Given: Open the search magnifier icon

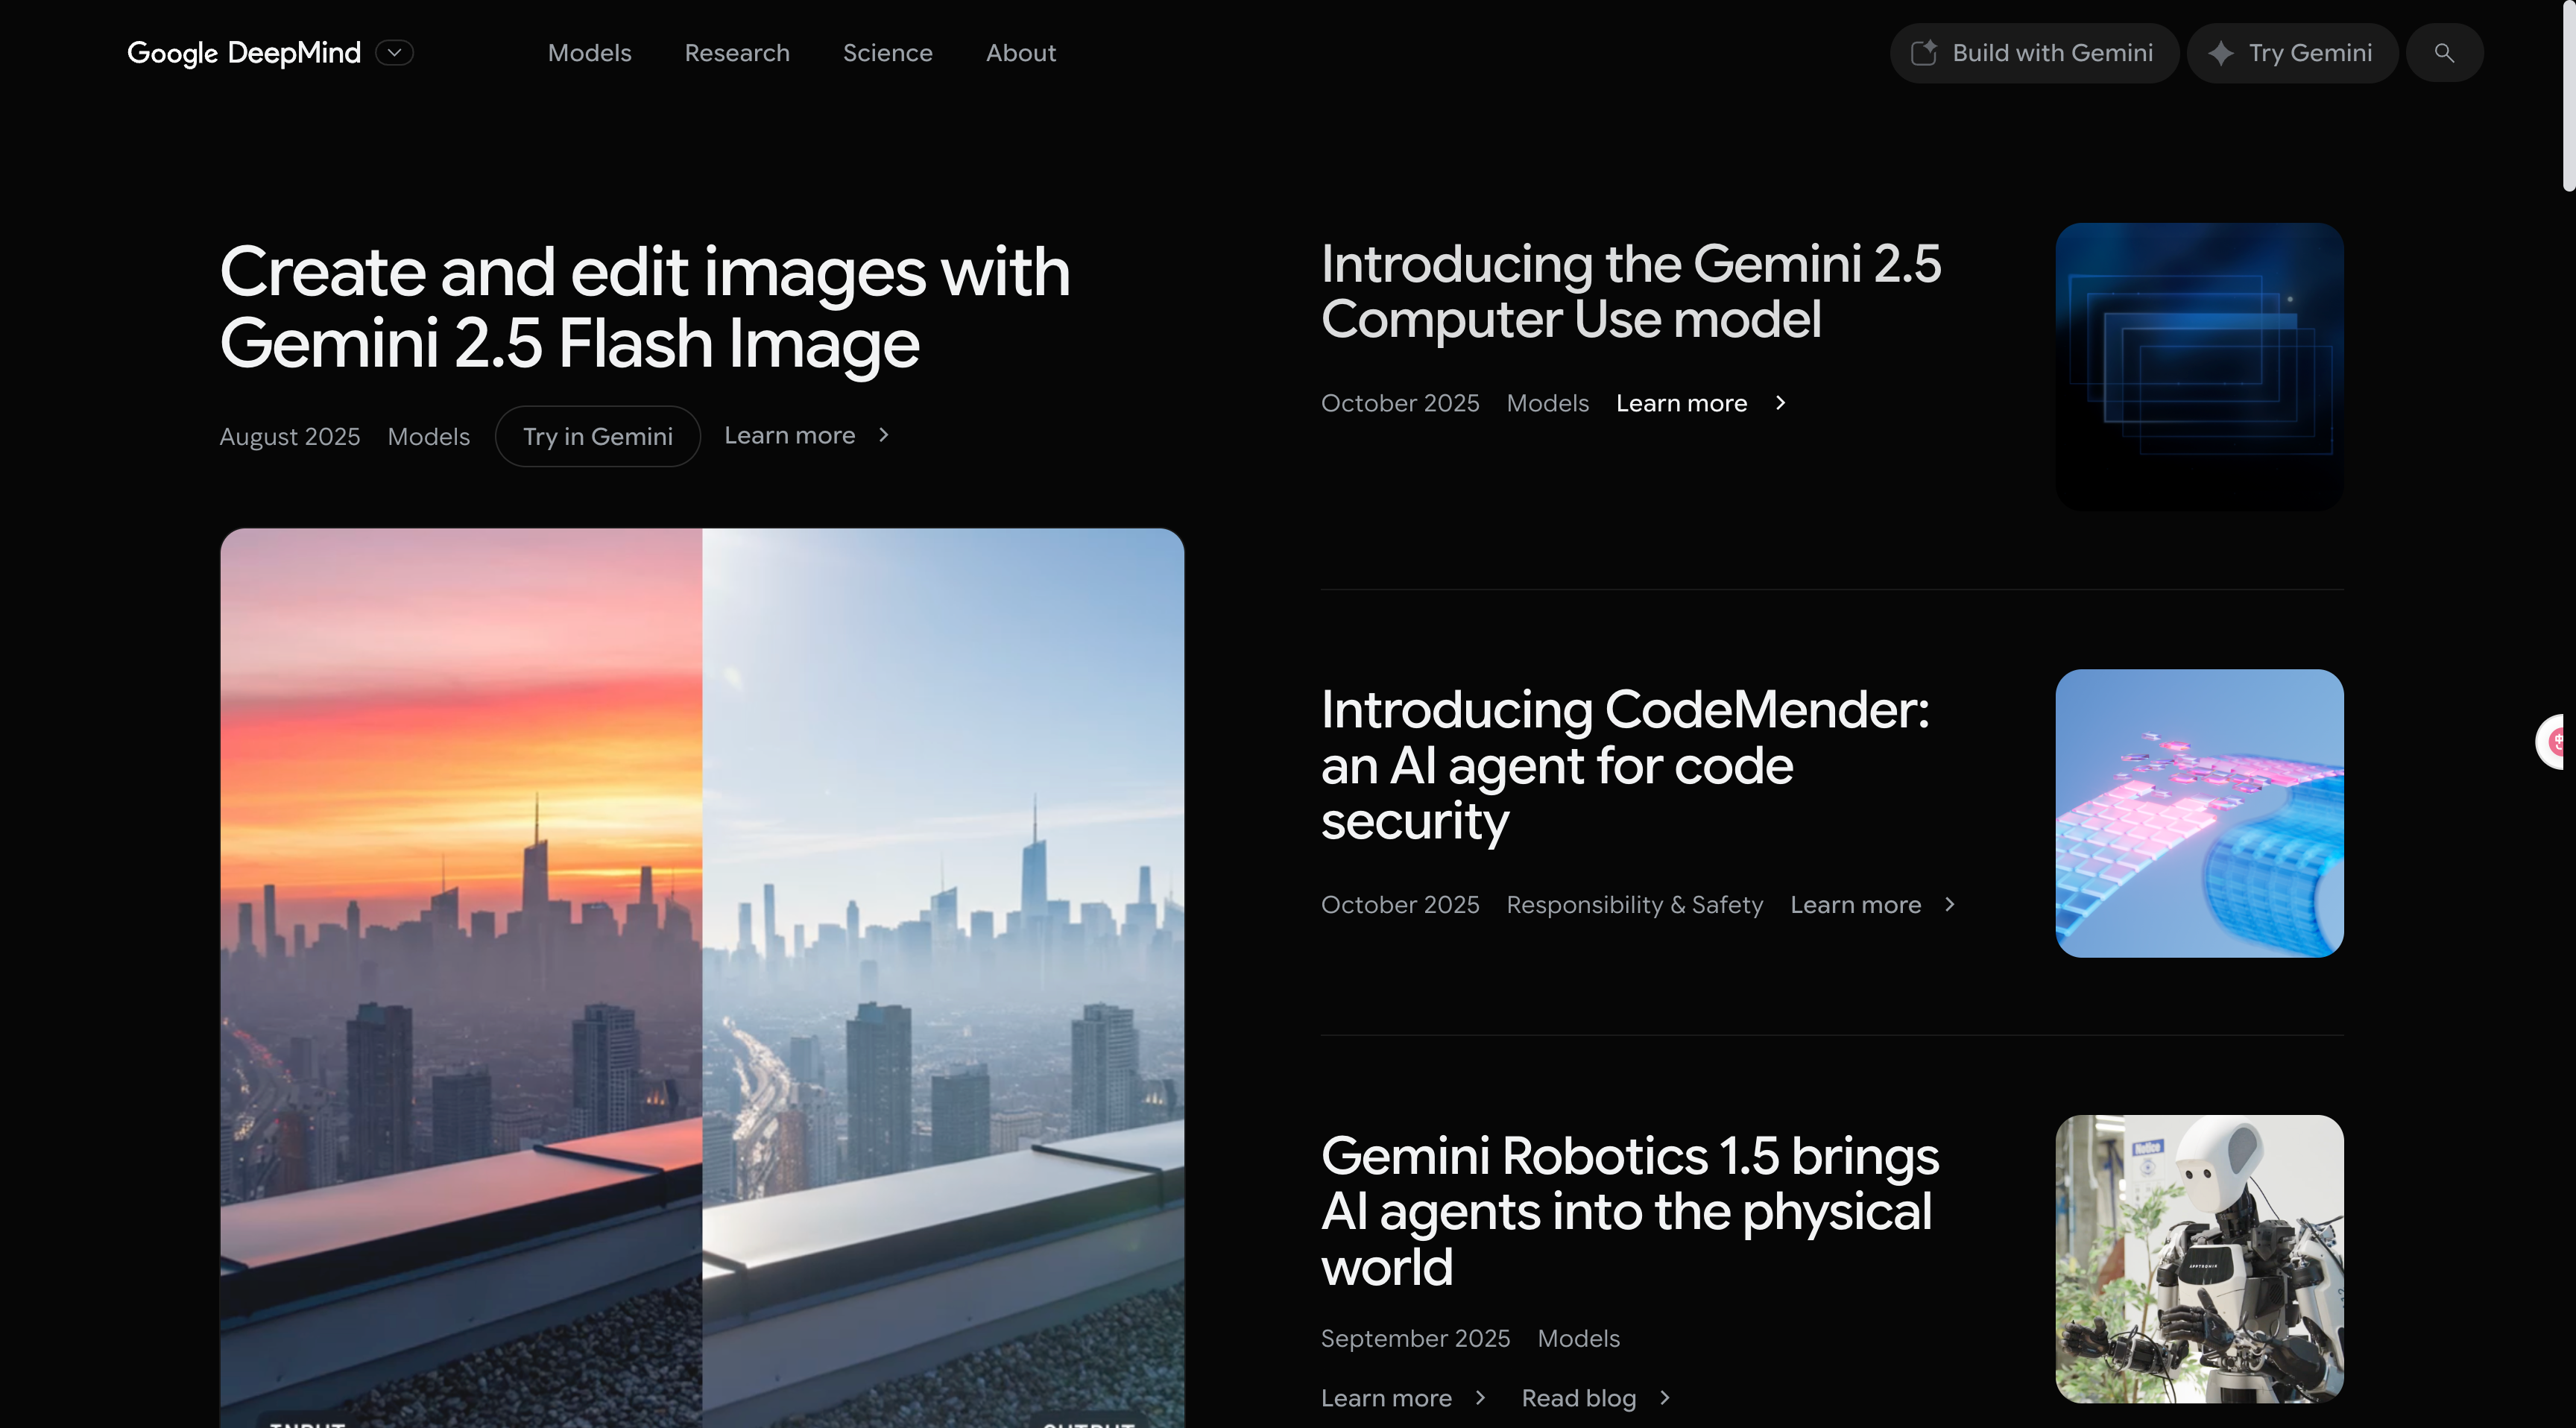Looking at the screenshot, I should pyautogui.click(x=2444, y=53).
